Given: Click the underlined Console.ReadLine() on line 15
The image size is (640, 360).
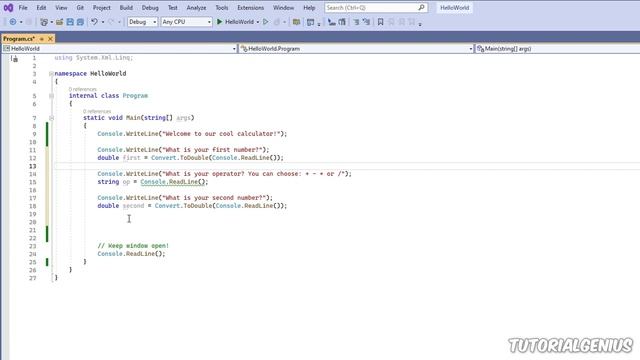Looking at the screenshot, I should (173, 182).
